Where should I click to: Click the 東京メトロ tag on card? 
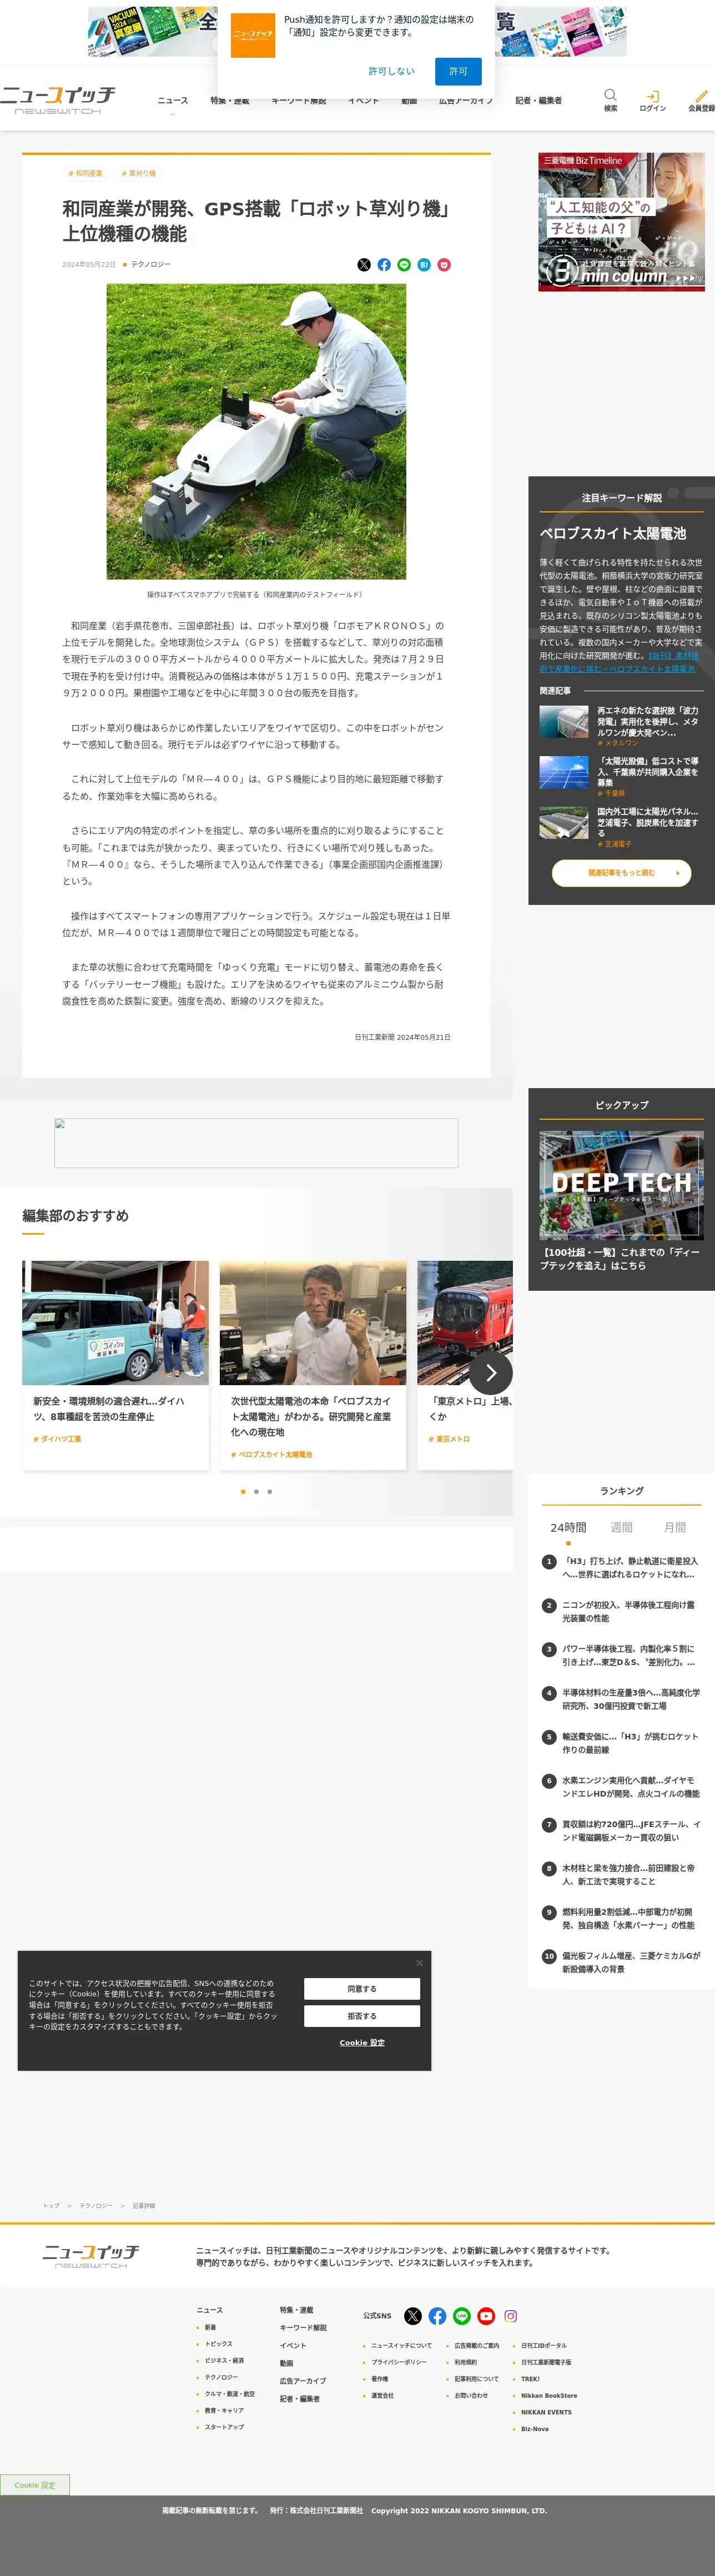[x=449, y=1439]
